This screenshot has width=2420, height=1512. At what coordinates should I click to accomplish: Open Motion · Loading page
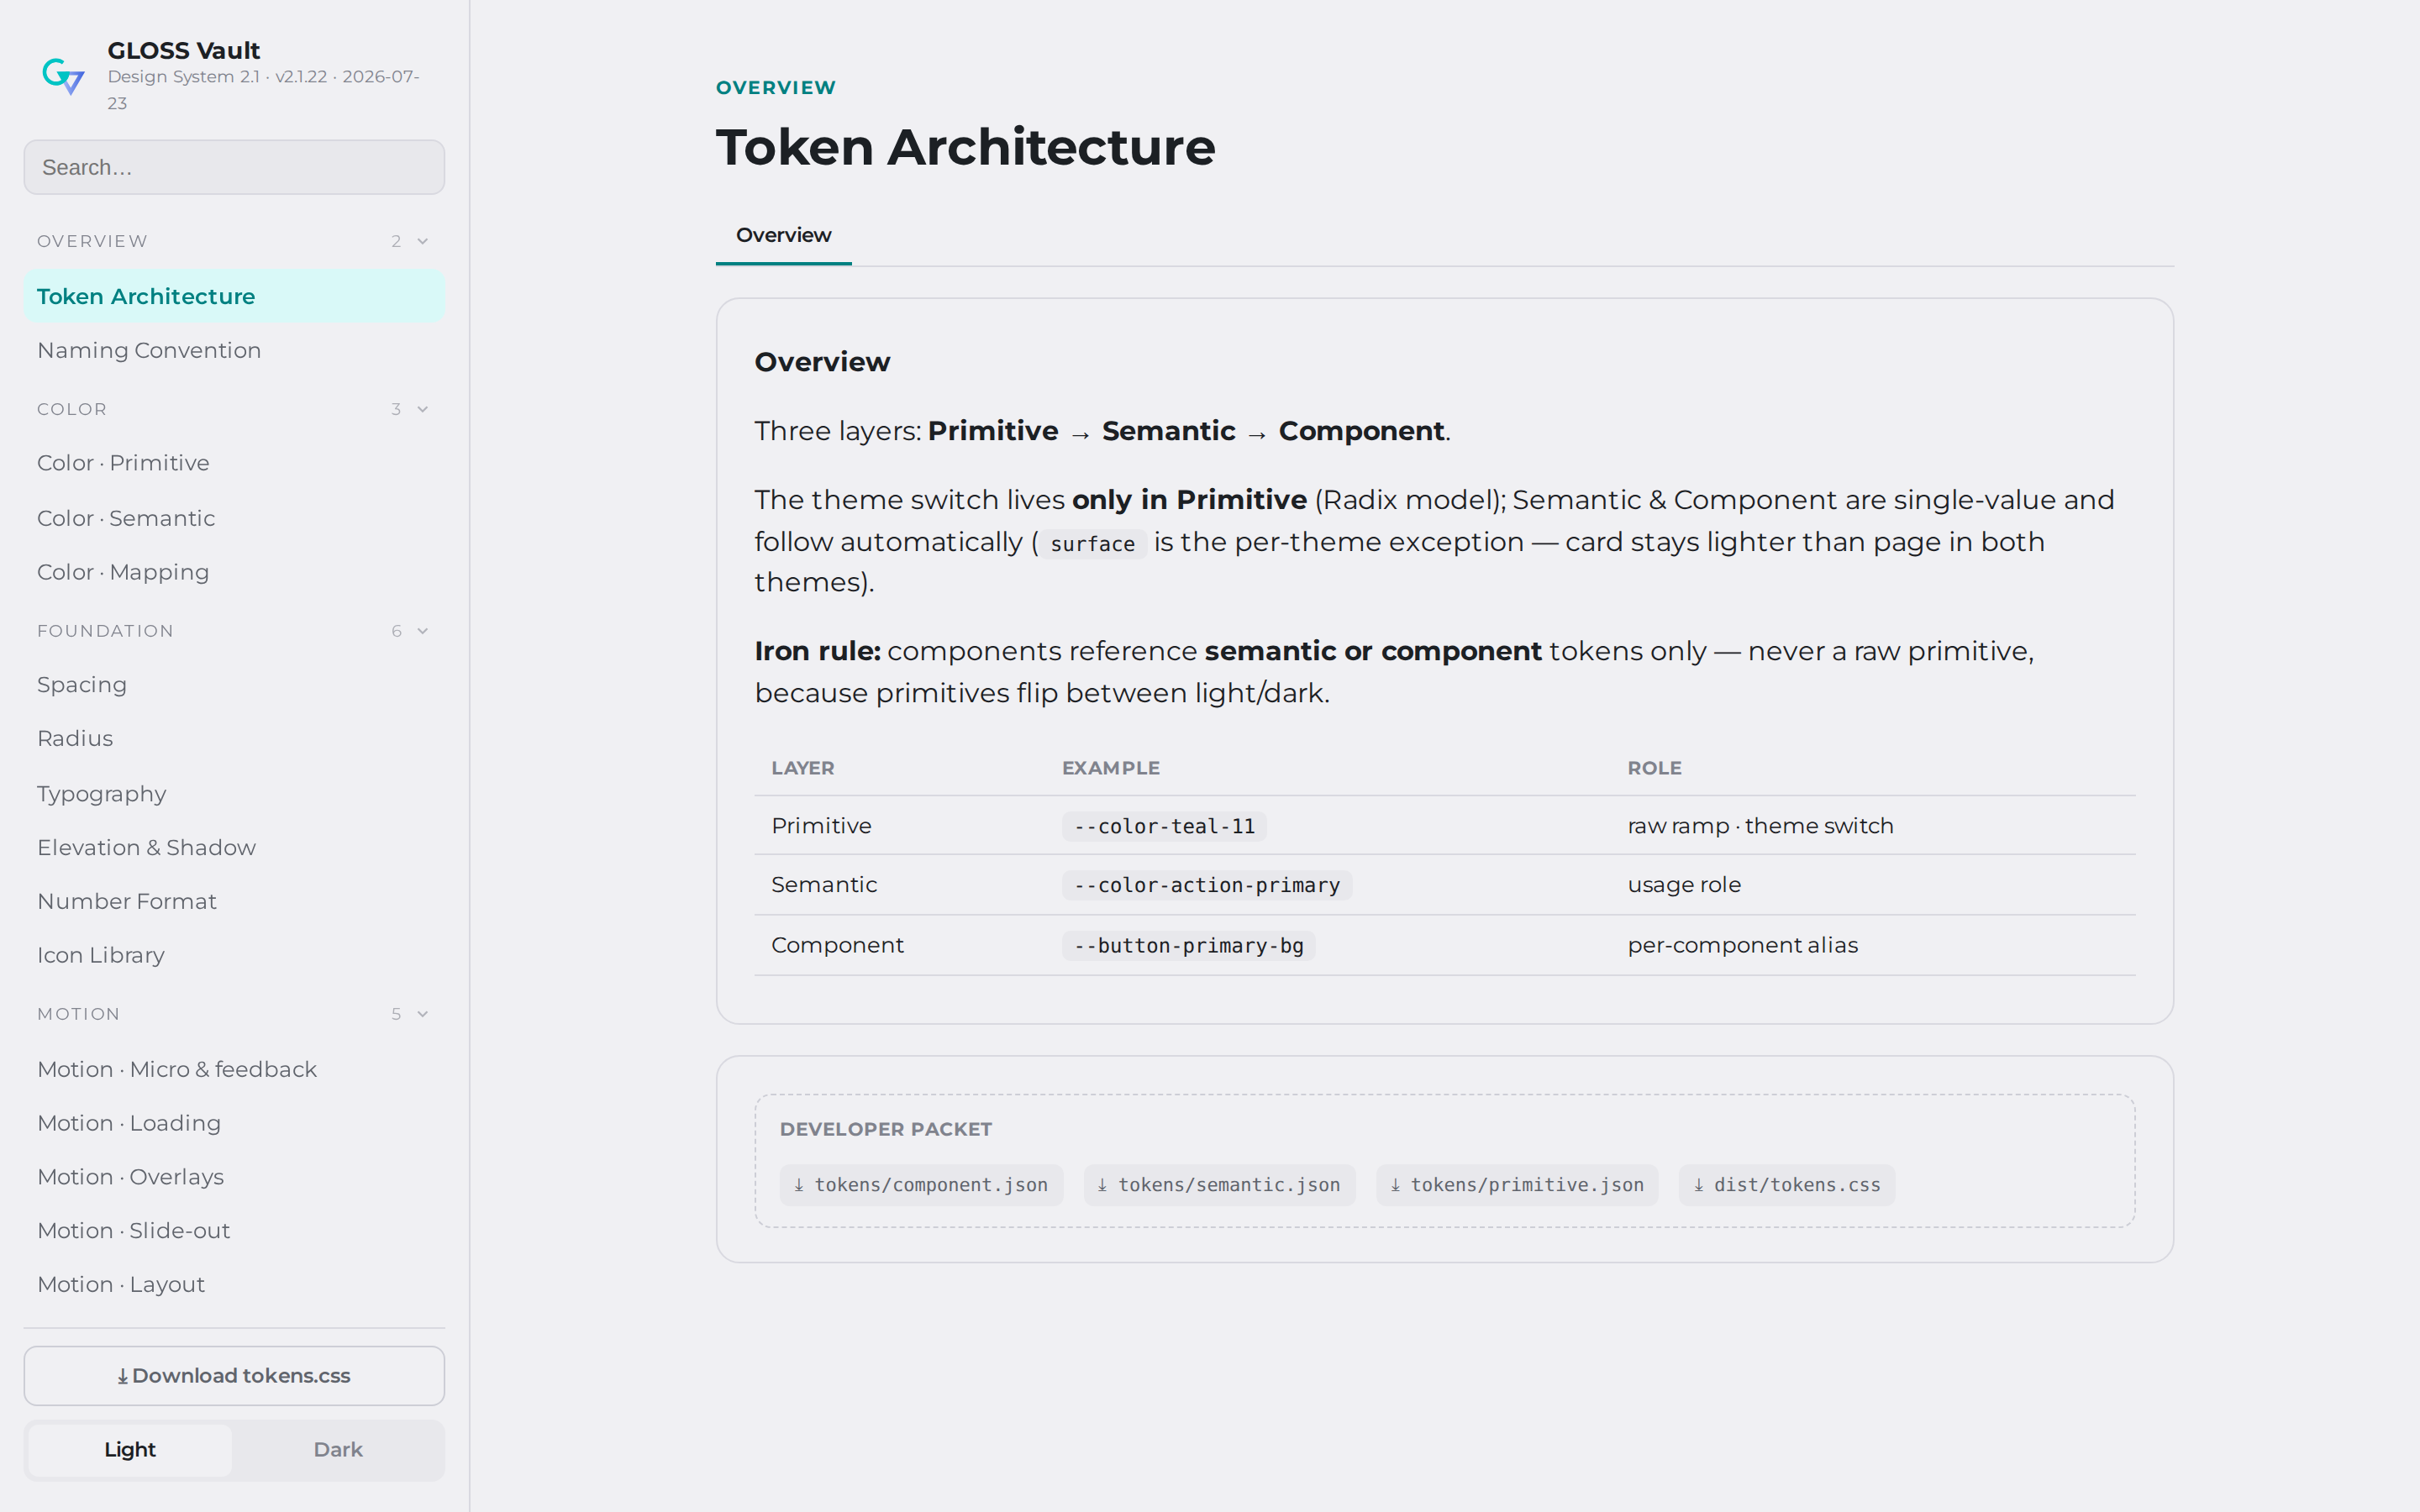coord(234,1124)
